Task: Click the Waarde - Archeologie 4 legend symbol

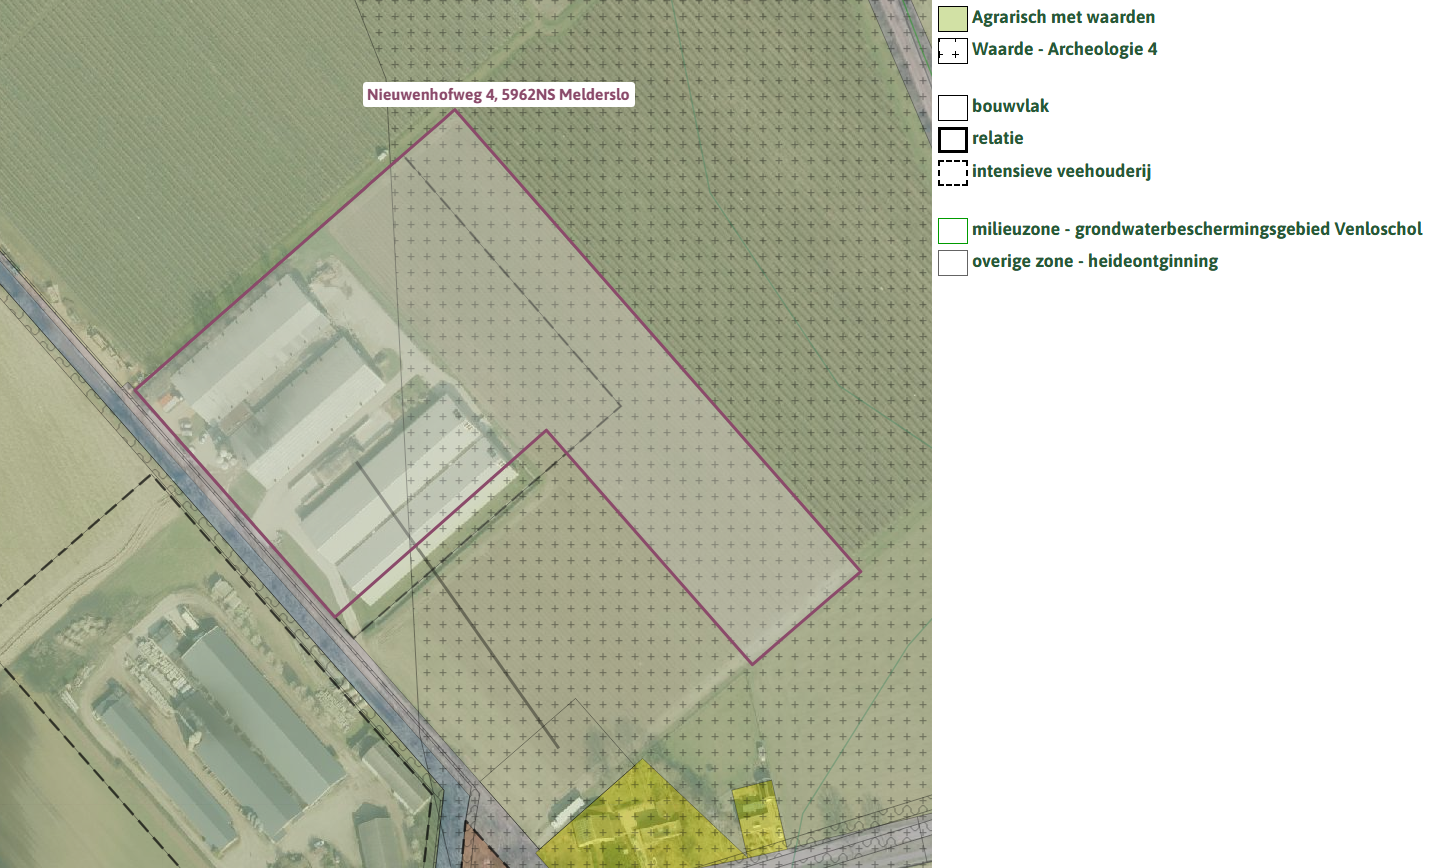Action: 953,50
